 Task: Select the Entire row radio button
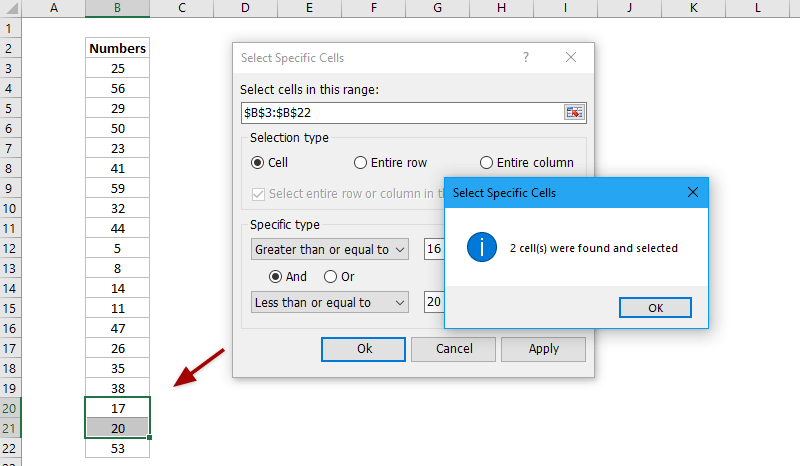coord(360,163)
